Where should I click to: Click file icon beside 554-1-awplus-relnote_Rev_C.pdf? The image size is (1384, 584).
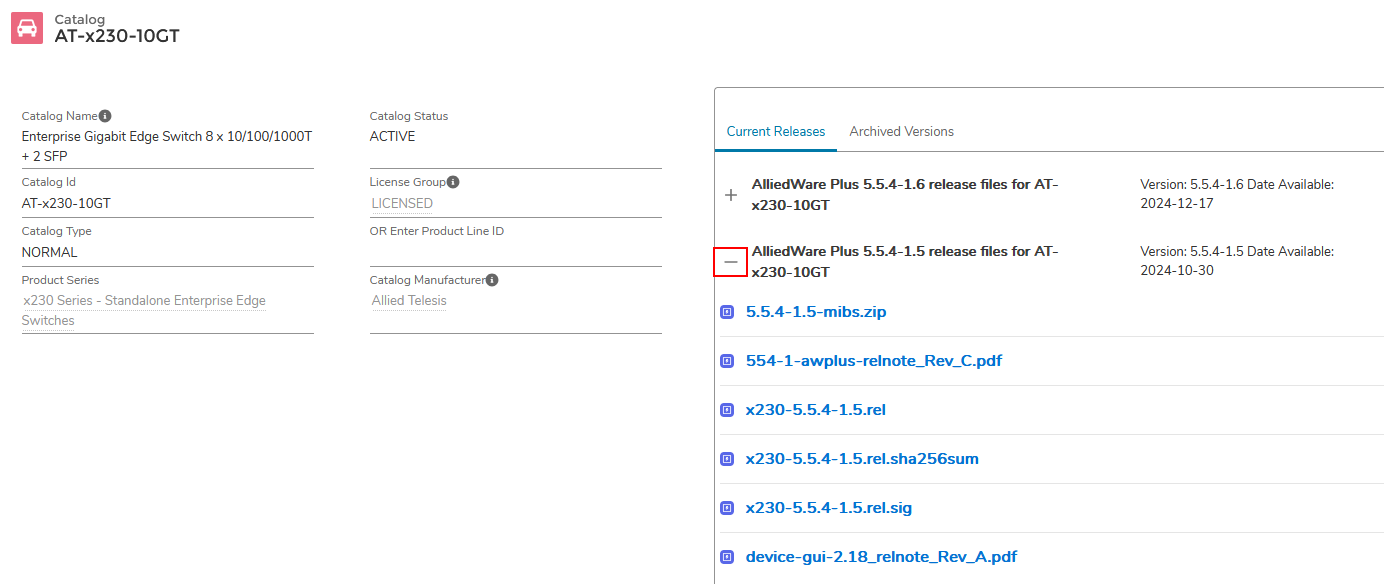(x=727, y=361)
